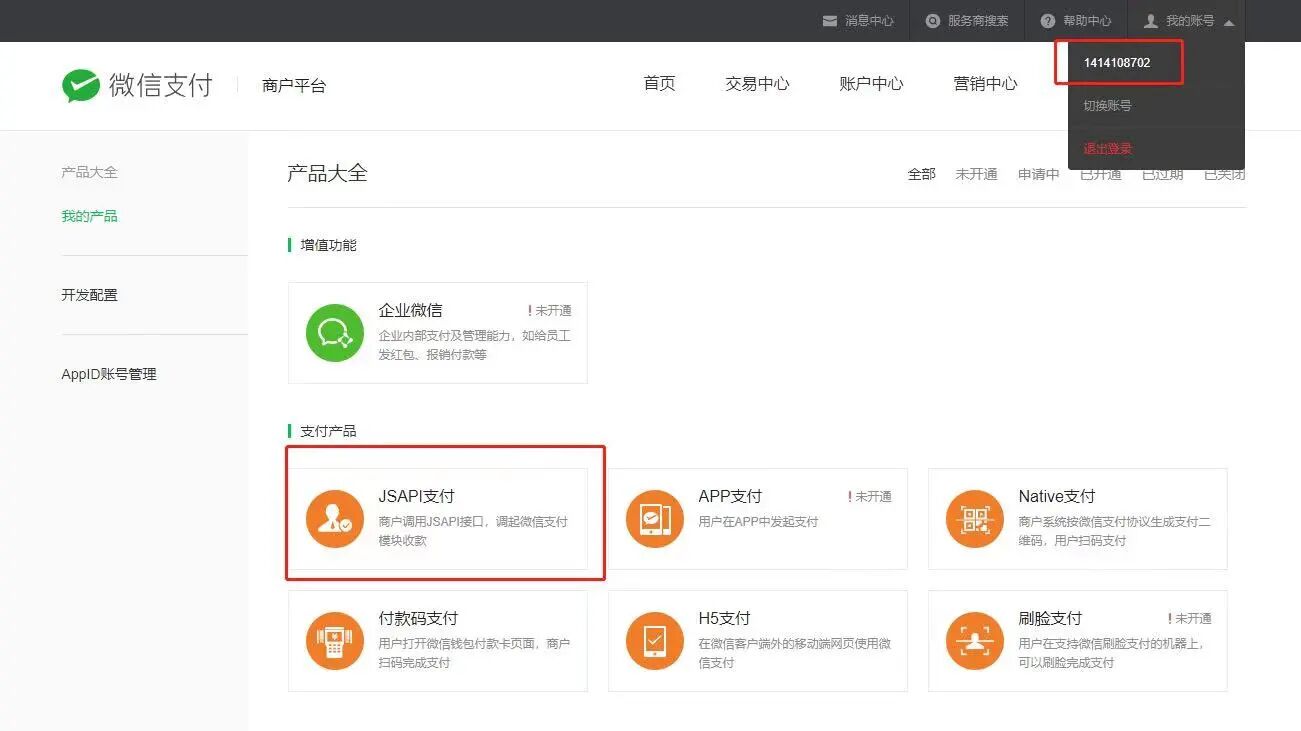Open 营销中心 in the top navigation
This screenshot has width=1301, height=731.
click(x=985, y=84)
